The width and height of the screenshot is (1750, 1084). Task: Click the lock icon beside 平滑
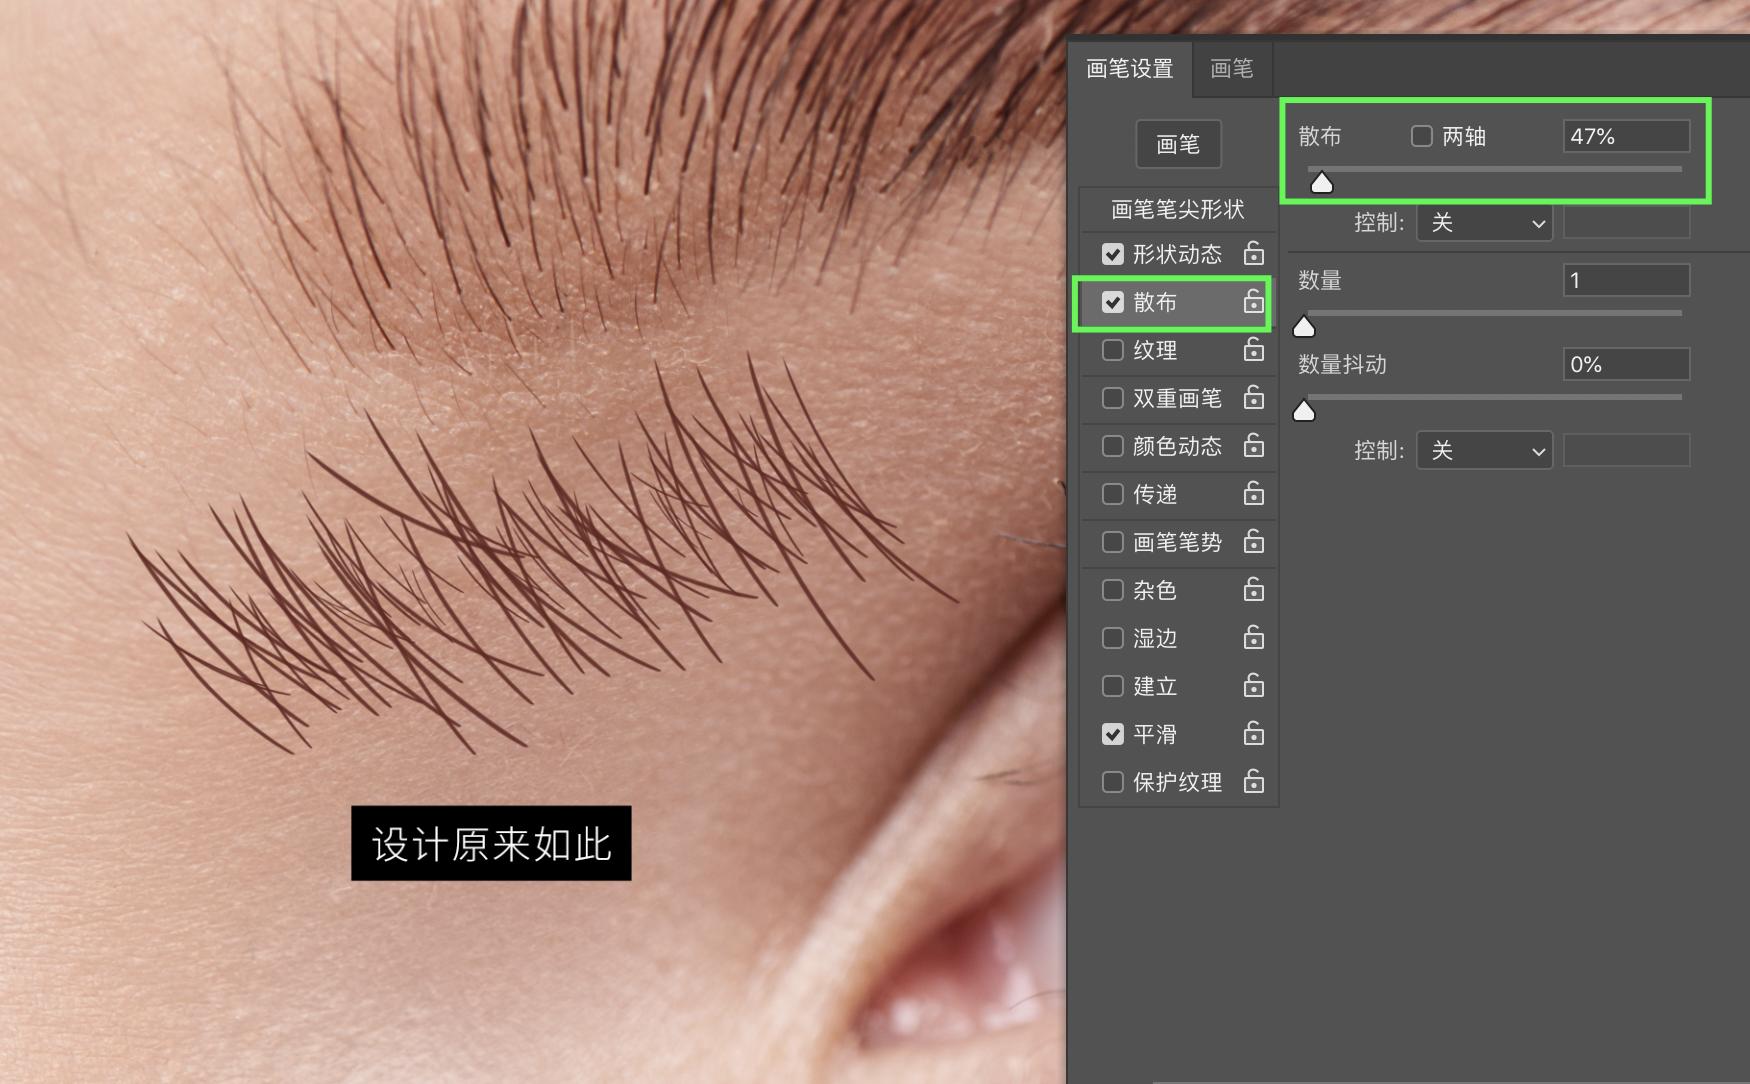(1253, 734)
